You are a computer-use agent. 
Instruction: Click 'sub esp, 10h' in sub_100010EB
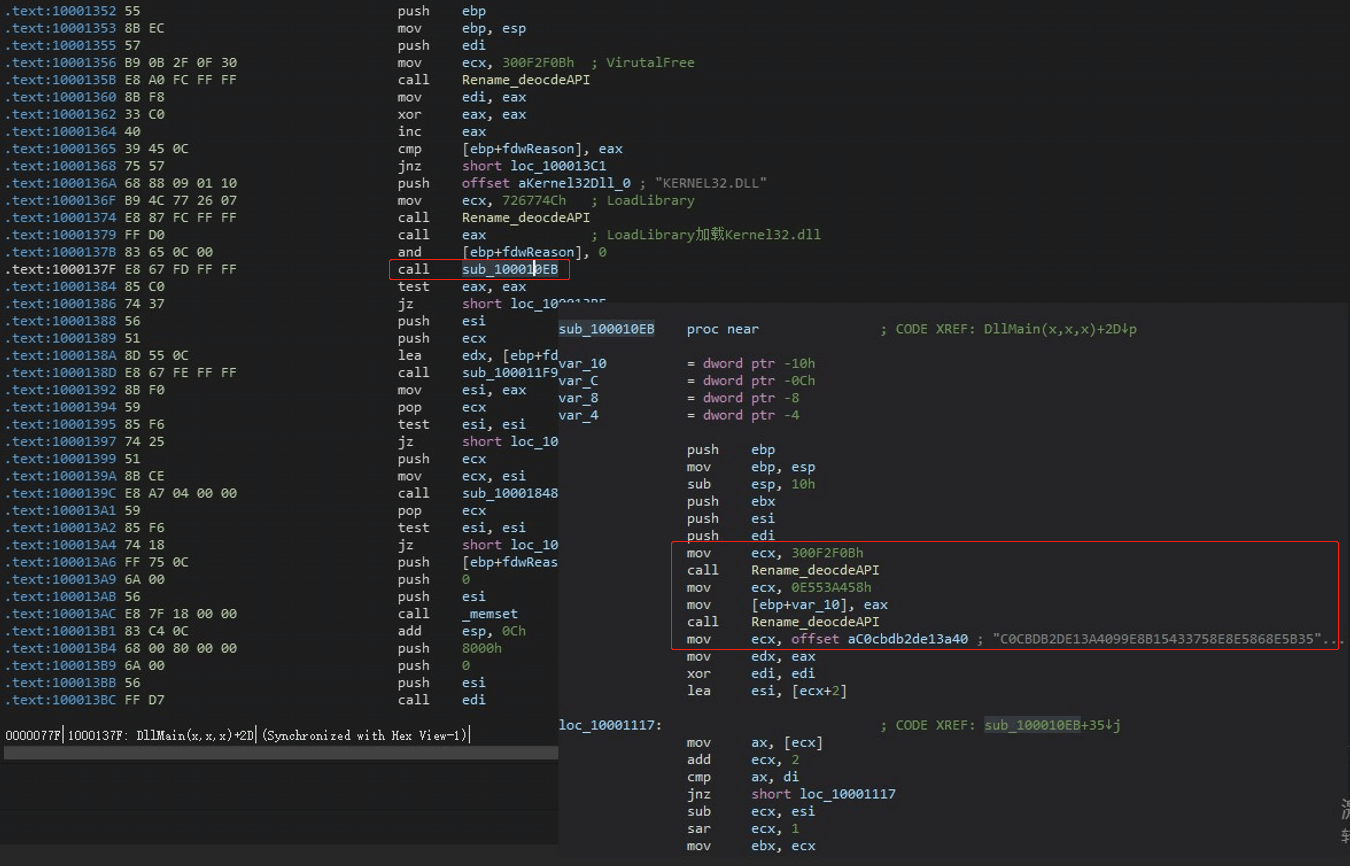pos(751,484)
